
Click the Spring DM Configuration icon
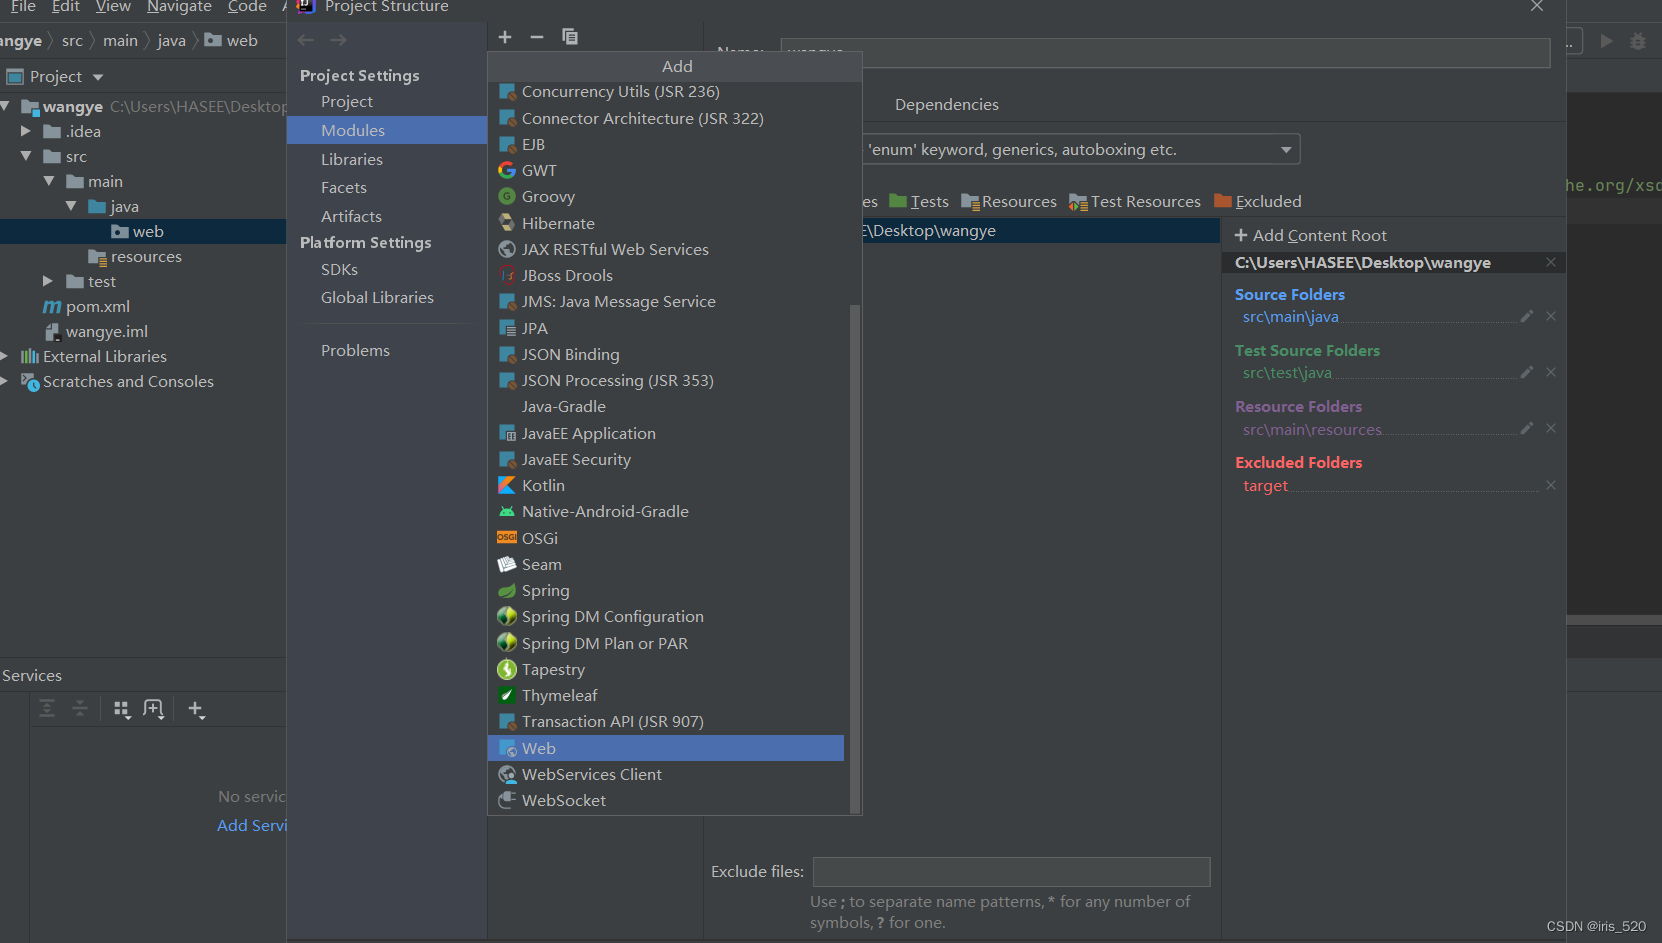click(507, 617)
